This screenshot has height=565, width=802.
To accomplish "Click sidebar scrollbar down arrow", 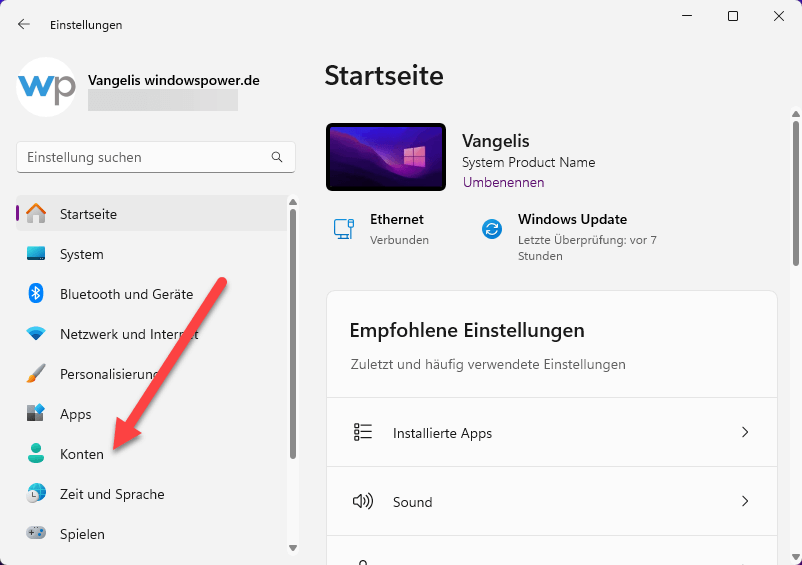I will click(293, 548).
